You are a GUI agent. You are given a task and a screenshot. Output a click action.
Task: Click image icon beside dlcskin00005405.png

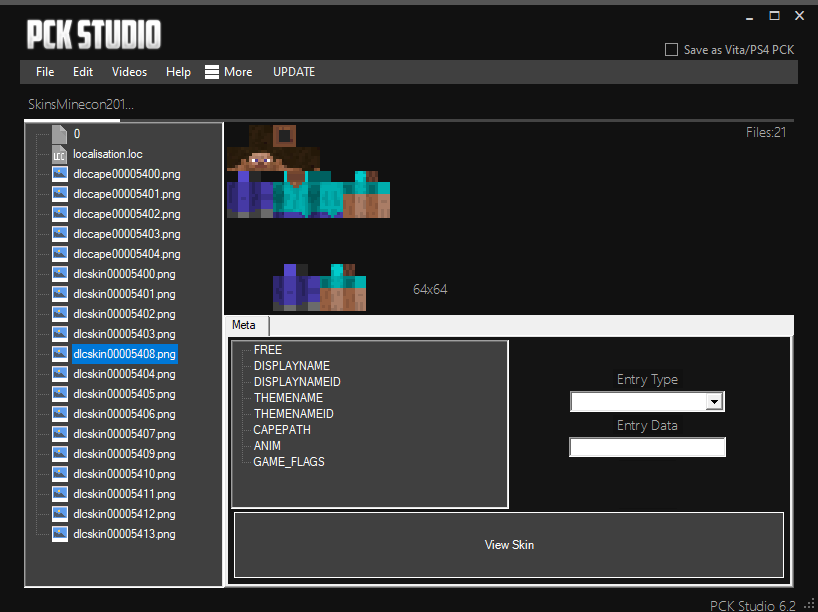tap(60, 394)
